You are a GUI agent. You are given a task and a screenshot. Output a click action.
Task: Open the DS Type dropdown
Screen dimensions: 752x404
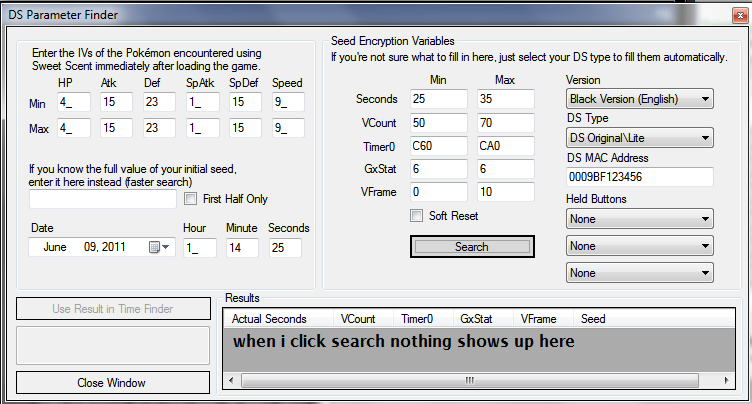[640, 138]
